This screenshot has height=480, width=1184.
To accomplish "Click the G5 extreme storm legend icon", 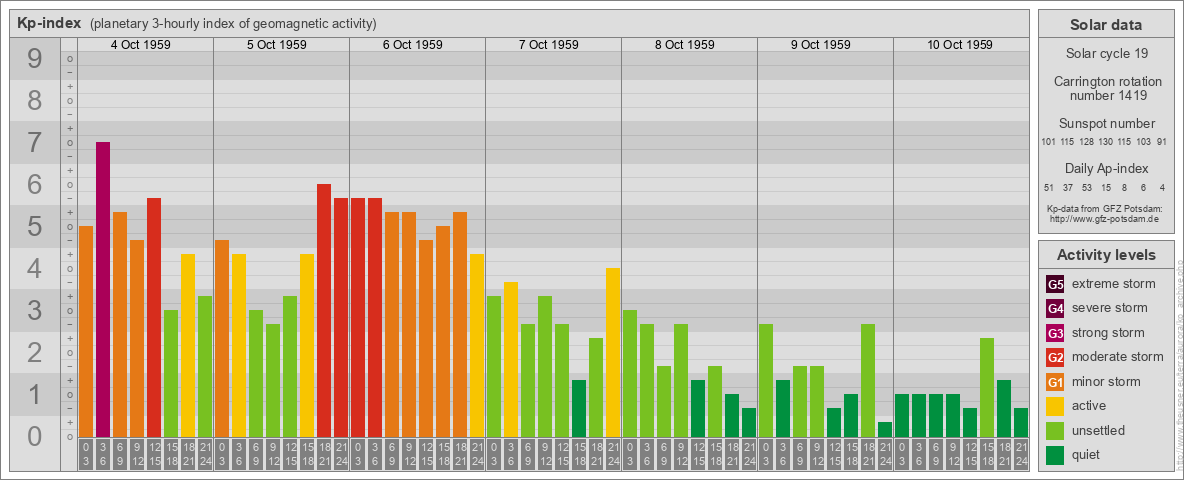I will [1055, 284].
